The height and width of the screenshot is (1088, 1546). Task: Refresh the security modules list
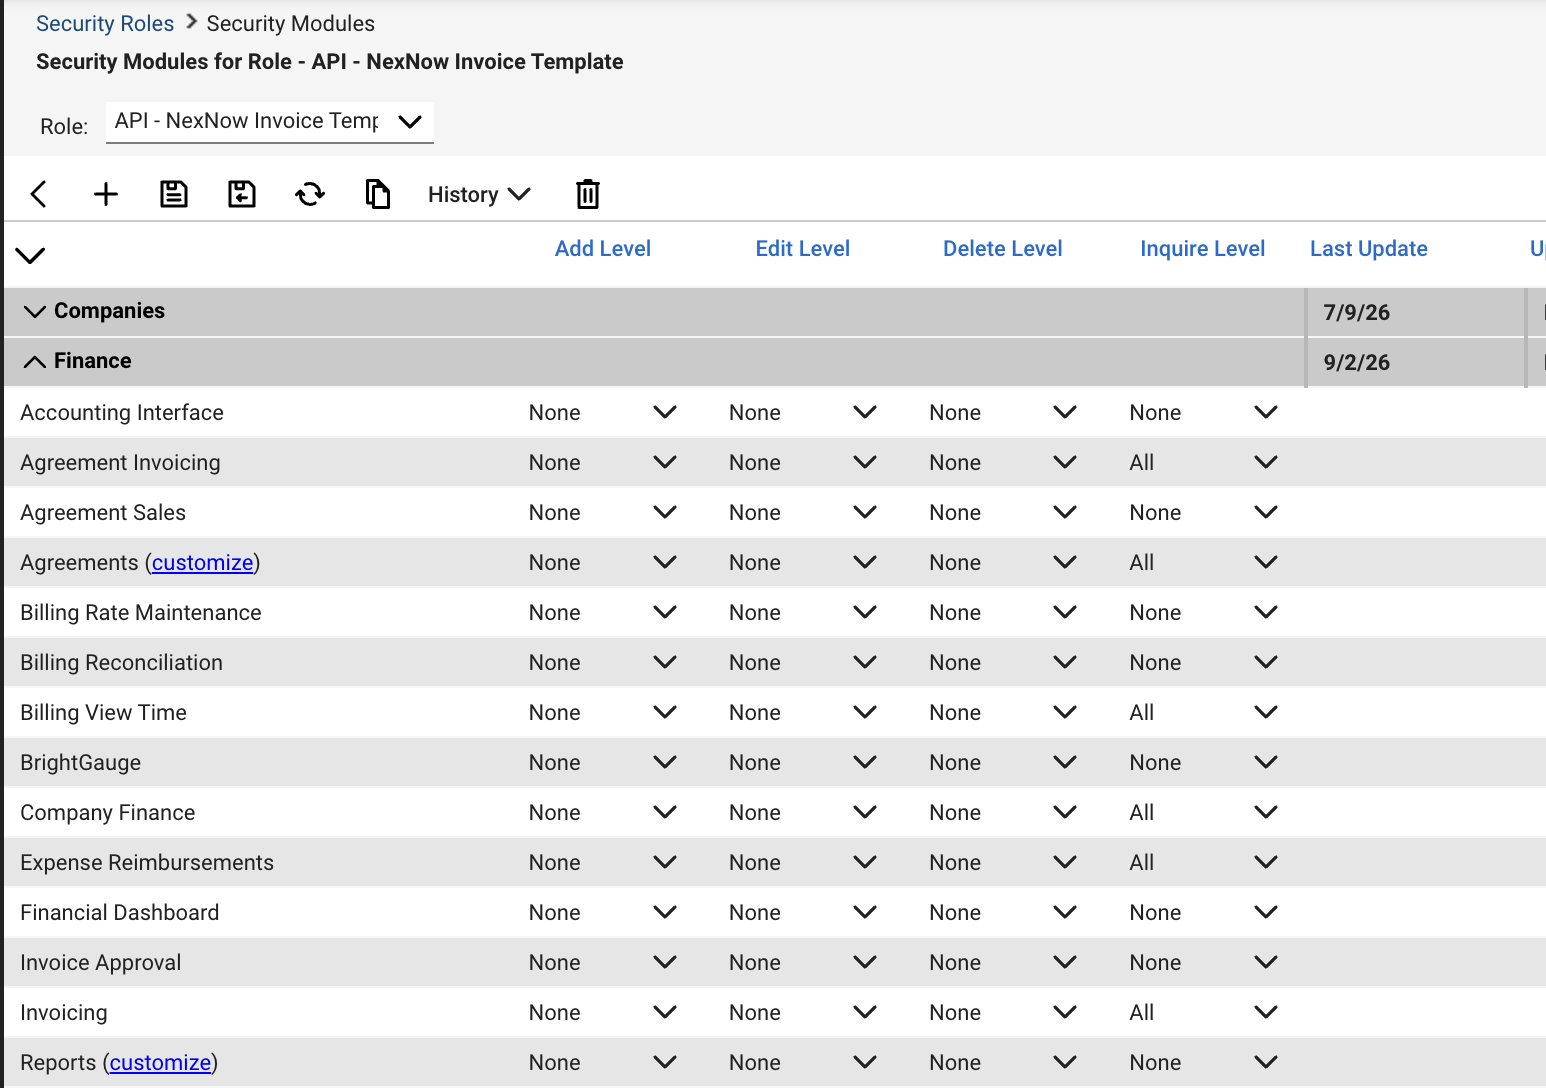pos(310,194)
